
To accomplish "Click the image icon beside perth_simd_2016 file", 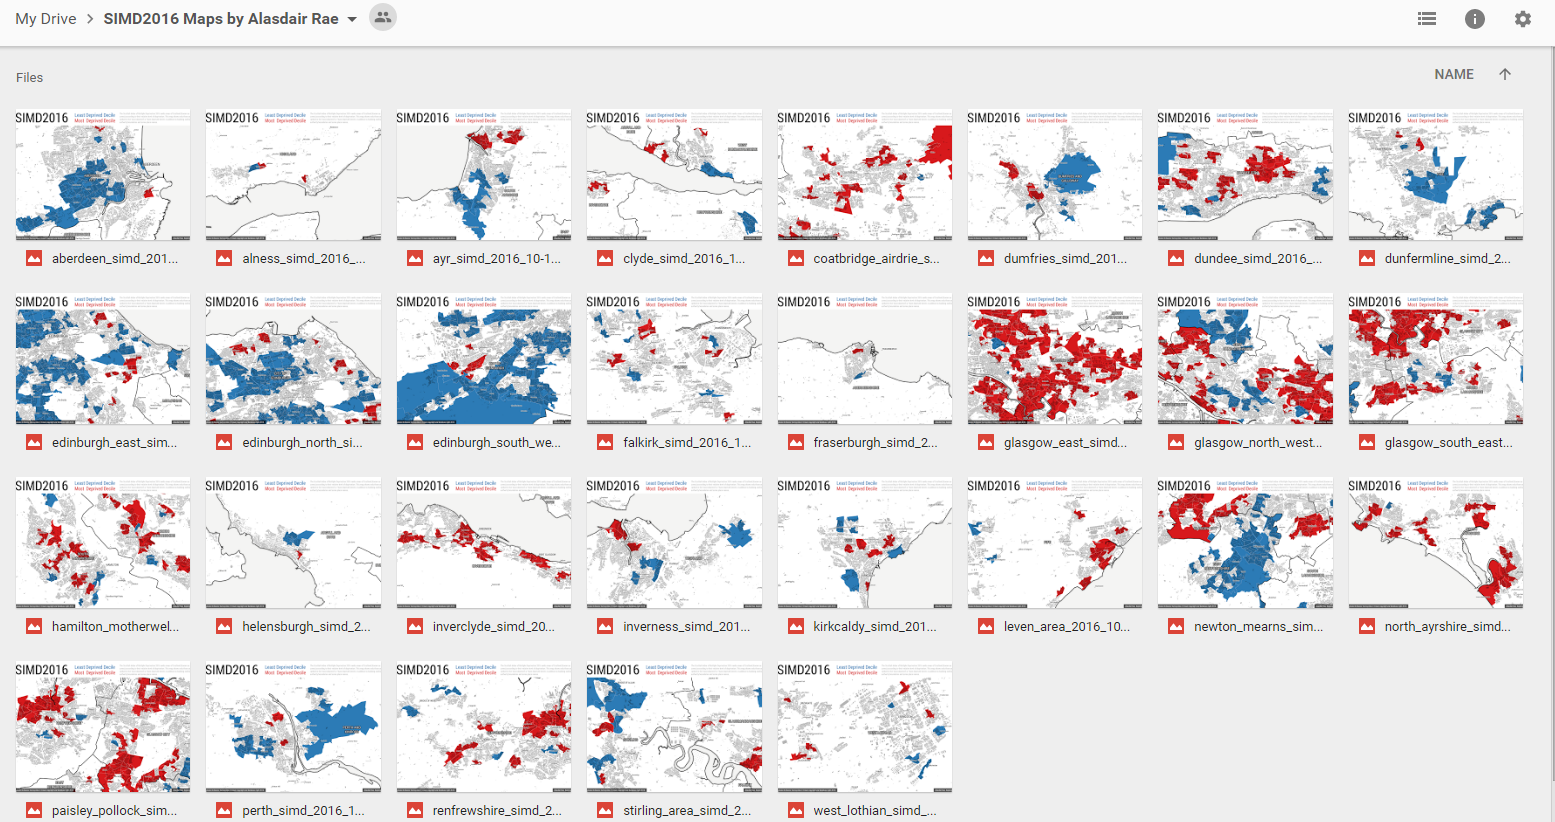I will click(224, 809).
